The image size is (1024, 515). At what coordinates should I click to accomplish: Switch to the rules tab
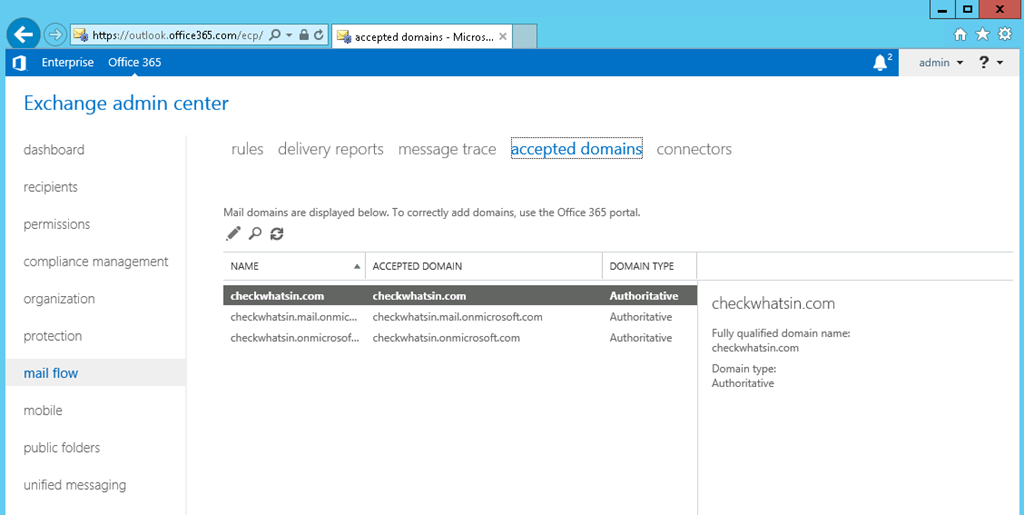(x=248, y=149)
